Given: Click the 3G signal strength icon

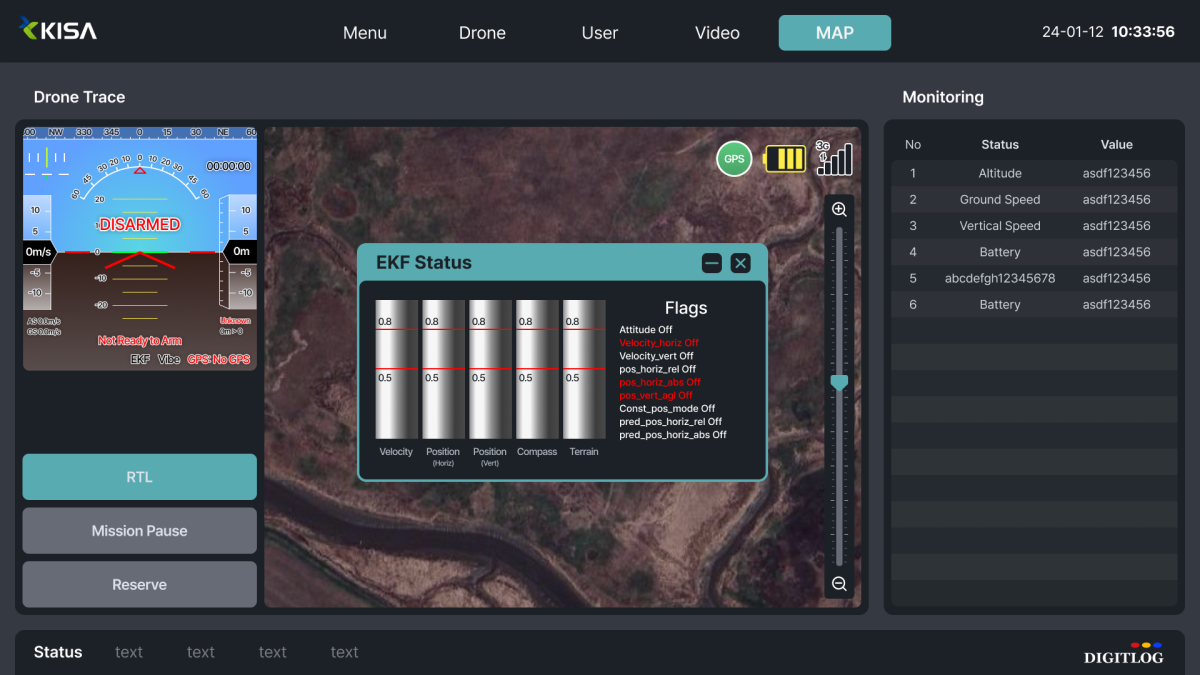Looking at the screenshot, I should click(x=834, y=159).
